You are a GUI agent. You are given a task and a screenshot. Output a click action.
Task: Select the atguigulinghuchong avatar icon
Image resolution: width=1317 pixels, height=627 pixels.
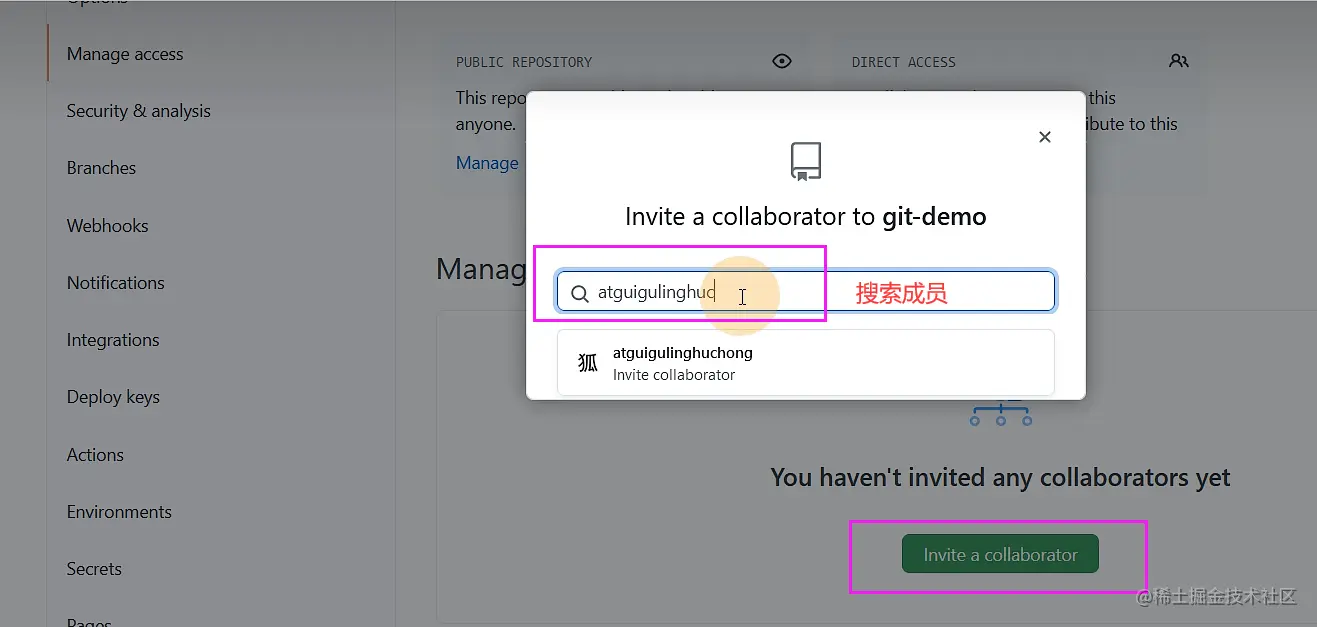point(588,363)
